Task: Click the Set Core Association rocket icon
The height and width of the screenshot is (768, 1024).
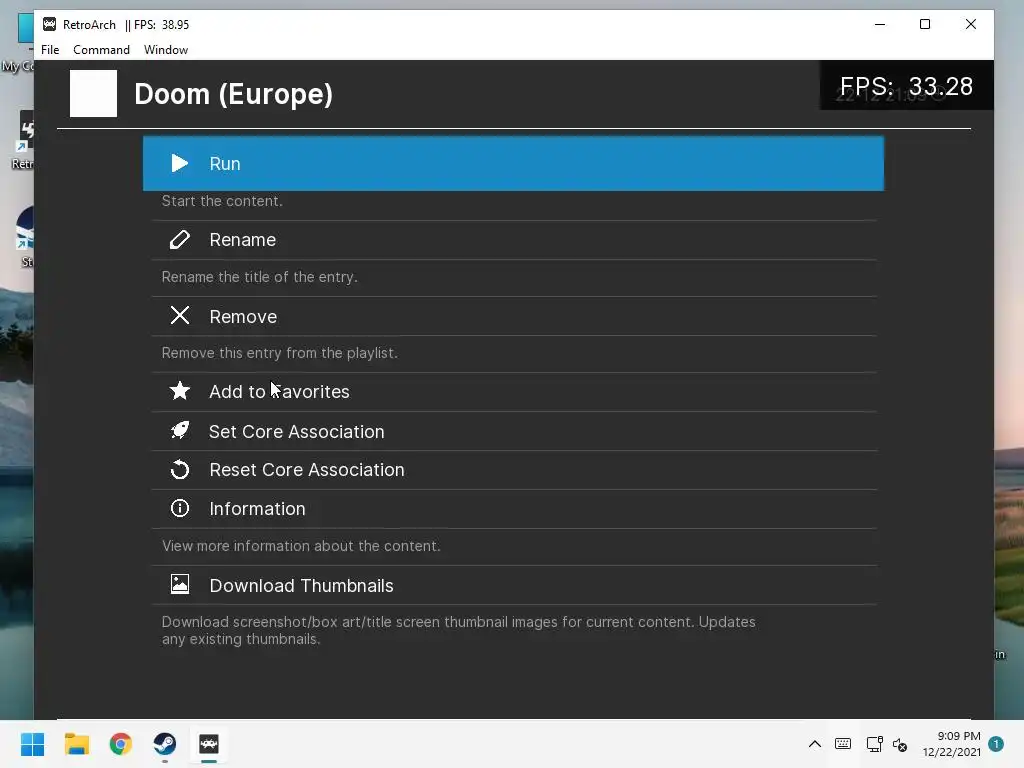Action: [x=180, y=430]
